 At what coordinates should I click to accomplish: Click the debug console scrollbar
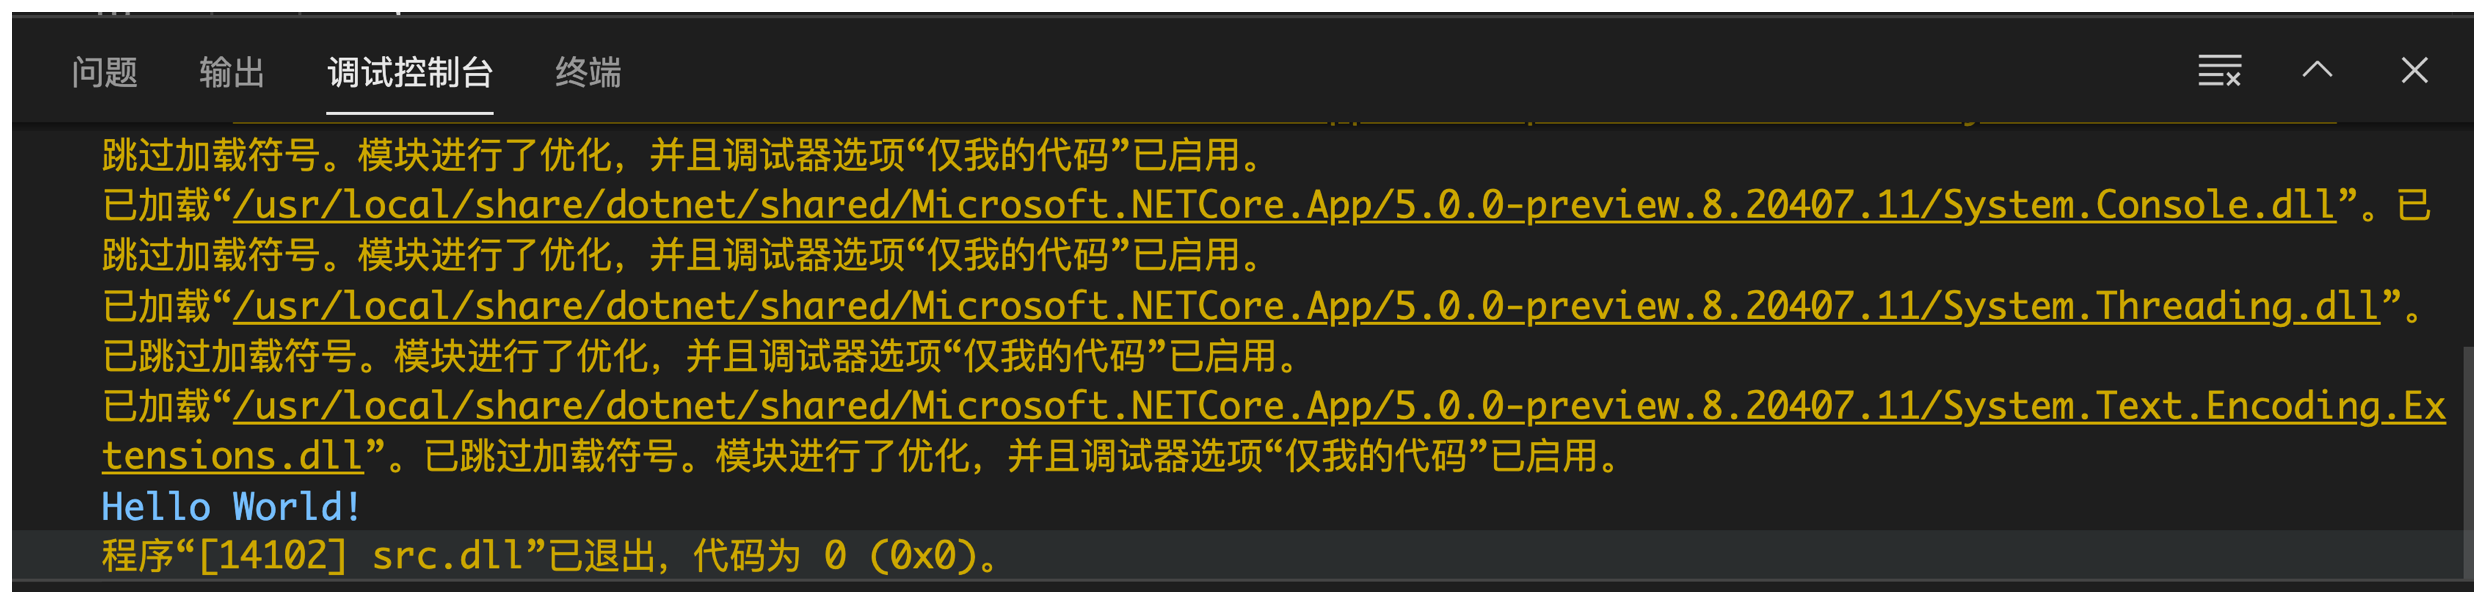click(2468, 460)
